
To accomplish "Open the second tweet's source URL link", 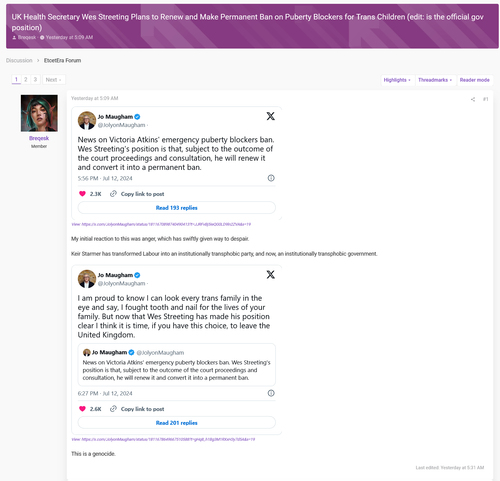I will click(x=163, y=439).
